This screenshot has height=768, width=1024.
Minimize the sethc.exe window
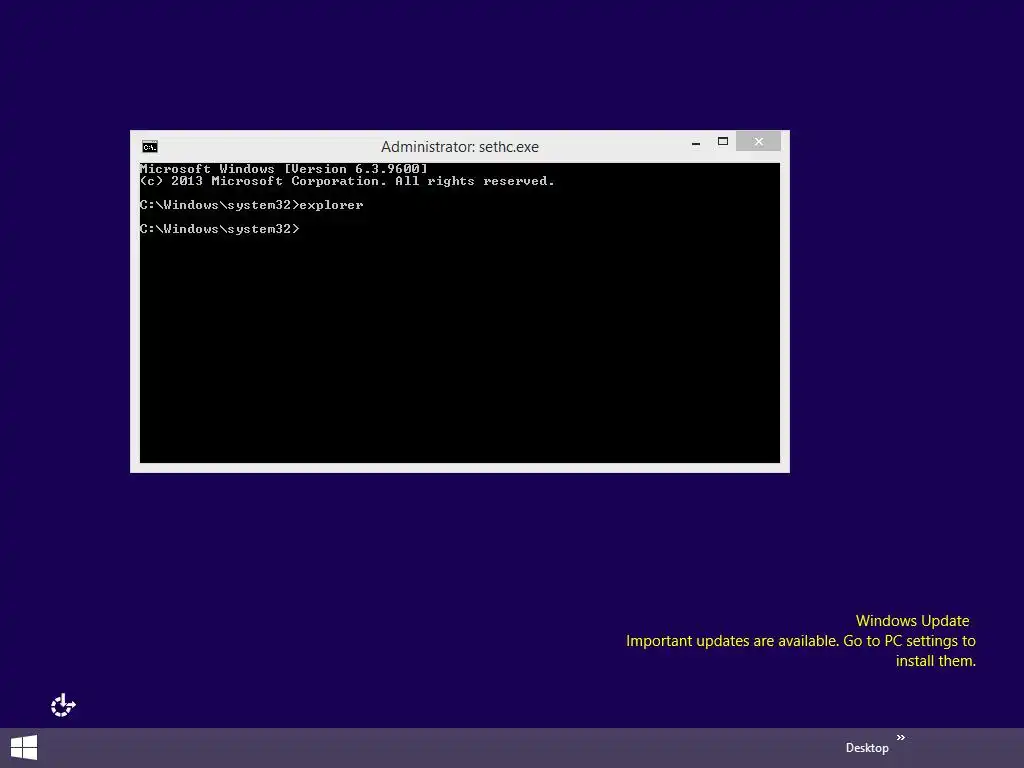coord(696,142)
